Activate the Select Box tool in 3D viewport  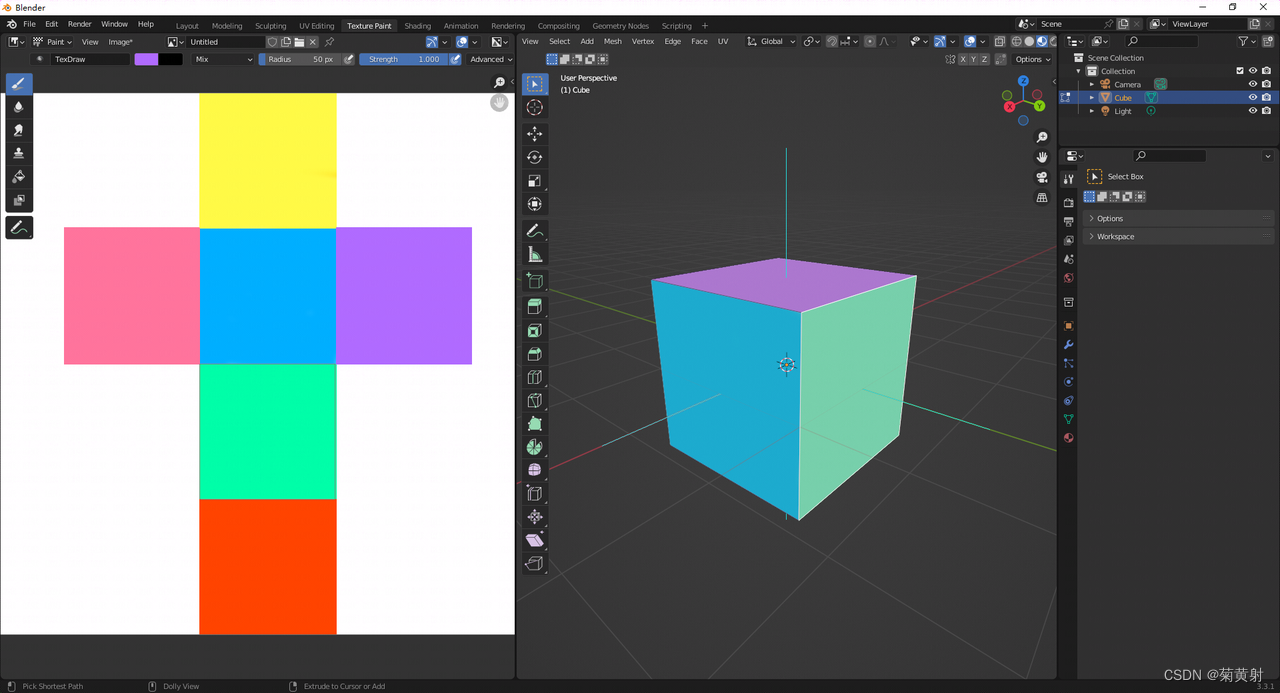pos(535,85)
